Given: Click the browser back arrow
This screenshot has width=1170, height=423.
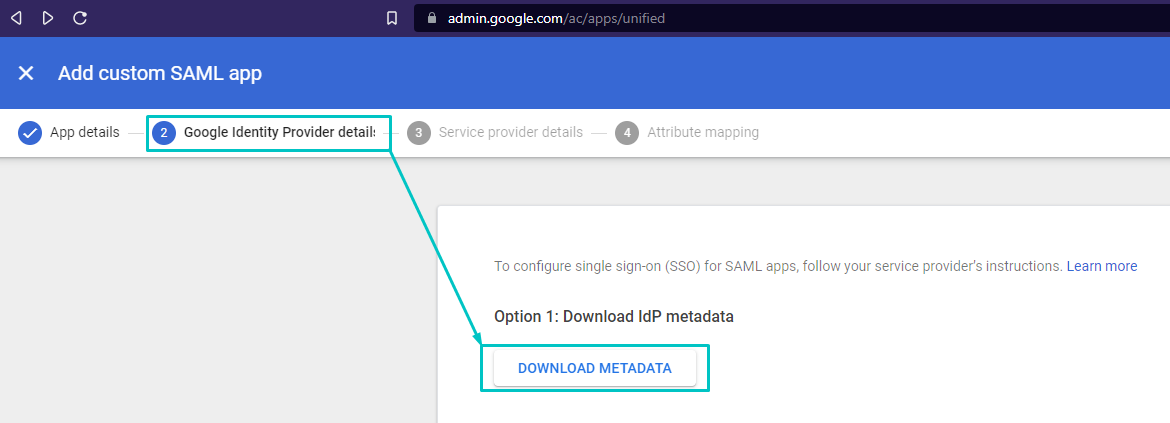Looking at the screenshot, I should (16, 18).
